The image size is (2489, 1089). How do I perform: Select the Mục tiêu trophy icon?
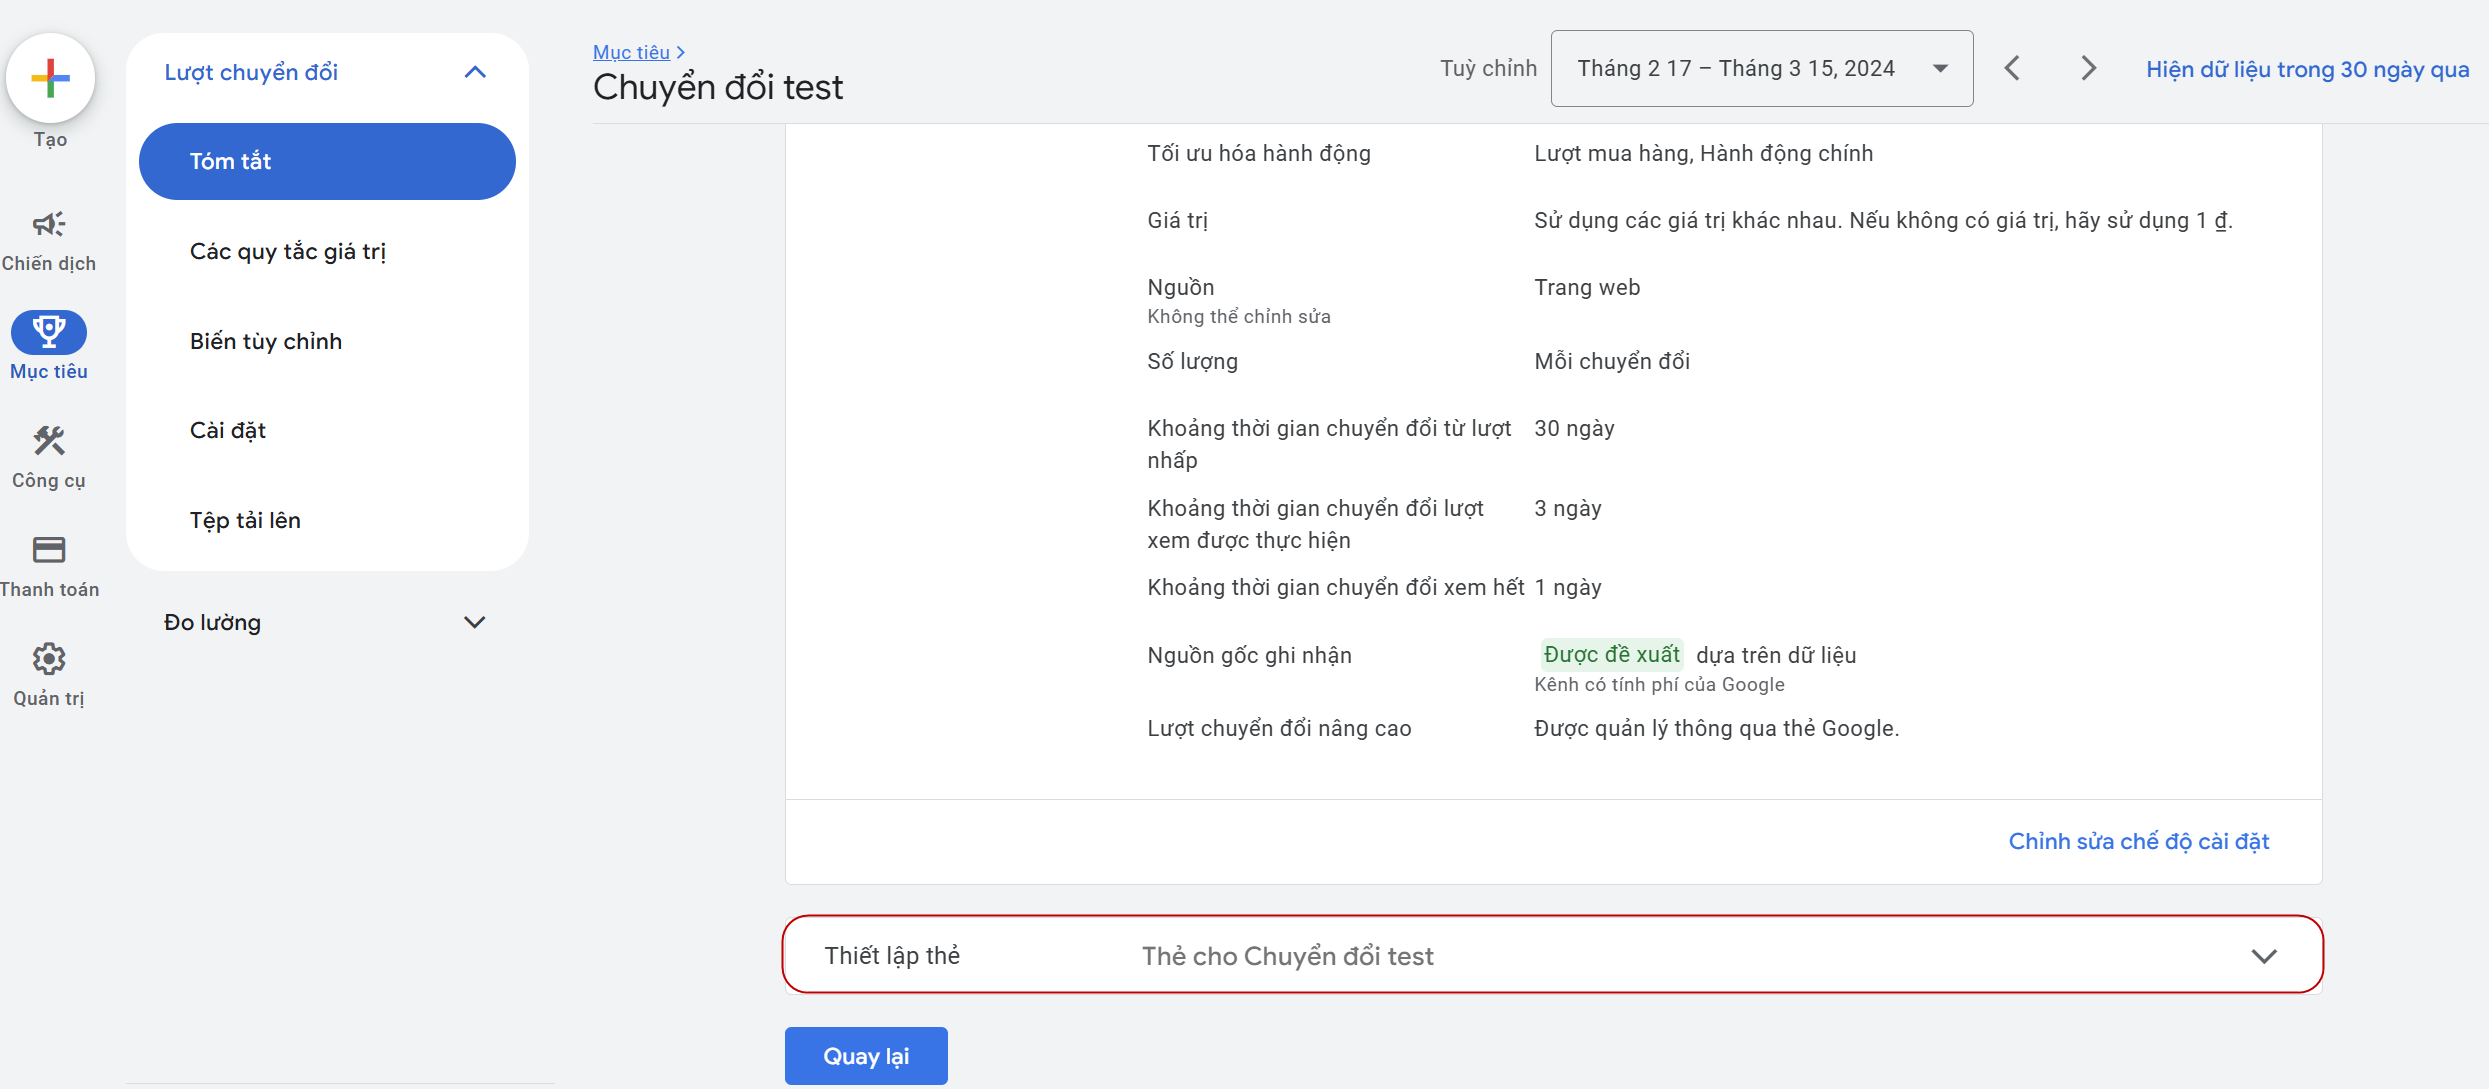[48, 332]
